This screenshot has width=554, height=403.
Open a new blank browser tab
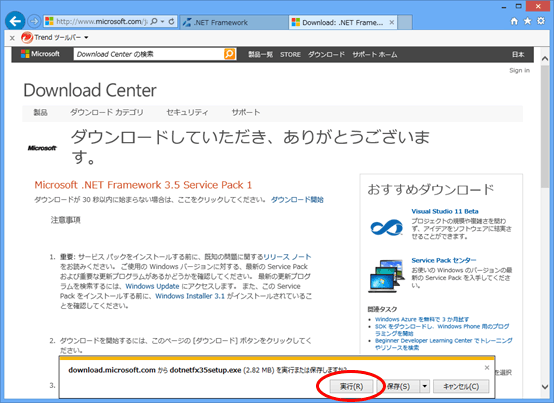(405, 22)
